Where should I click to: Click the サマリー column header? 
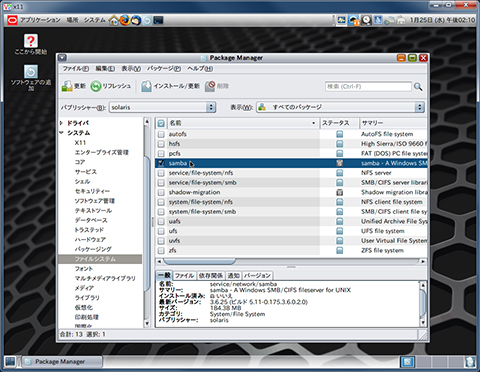pyautogui.click(x=393, y=123)
